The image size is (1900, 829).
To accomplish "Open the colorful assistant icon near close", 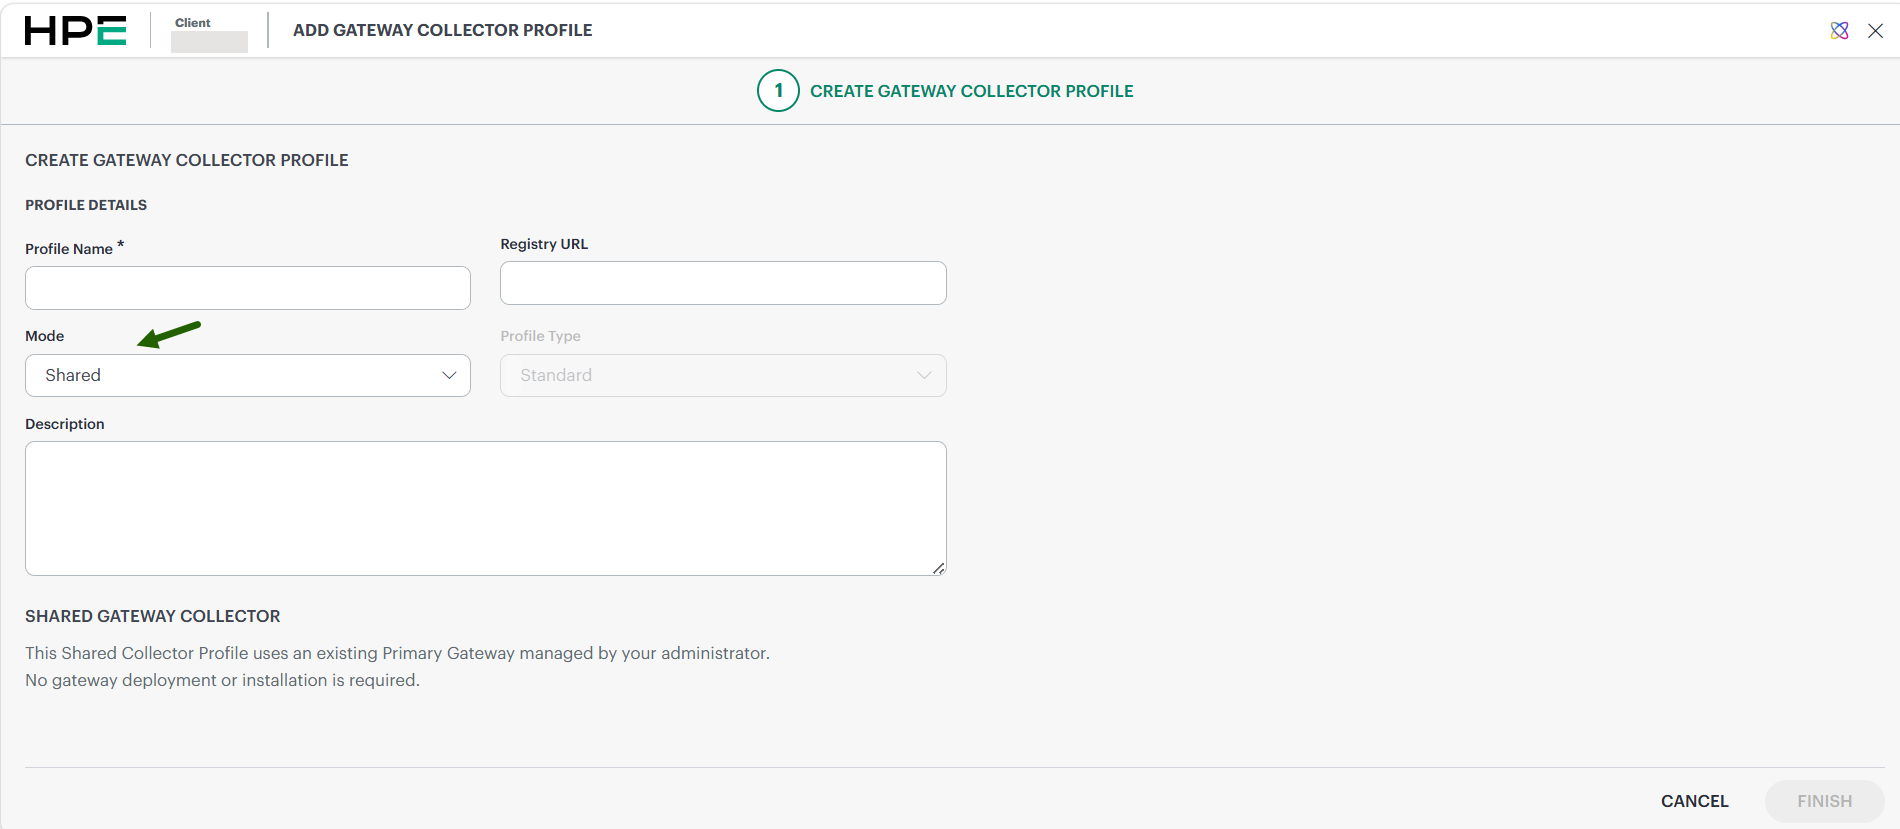I will click(x=1839, y=31).
